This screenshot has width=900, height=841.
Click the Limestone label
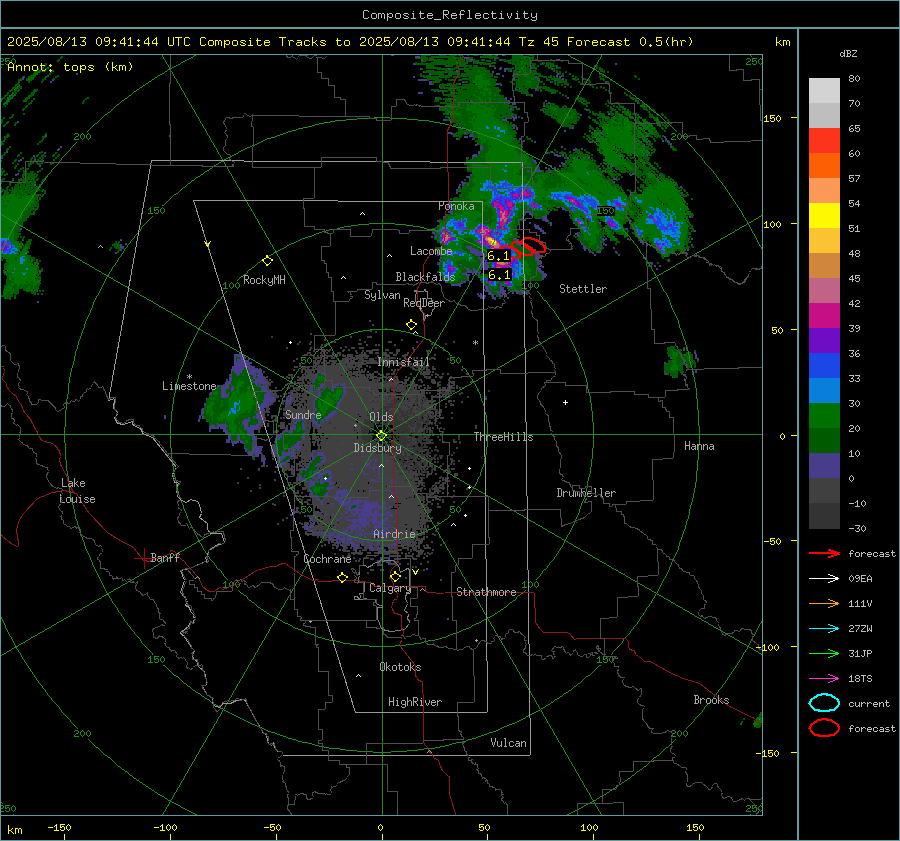click(189, 386)
